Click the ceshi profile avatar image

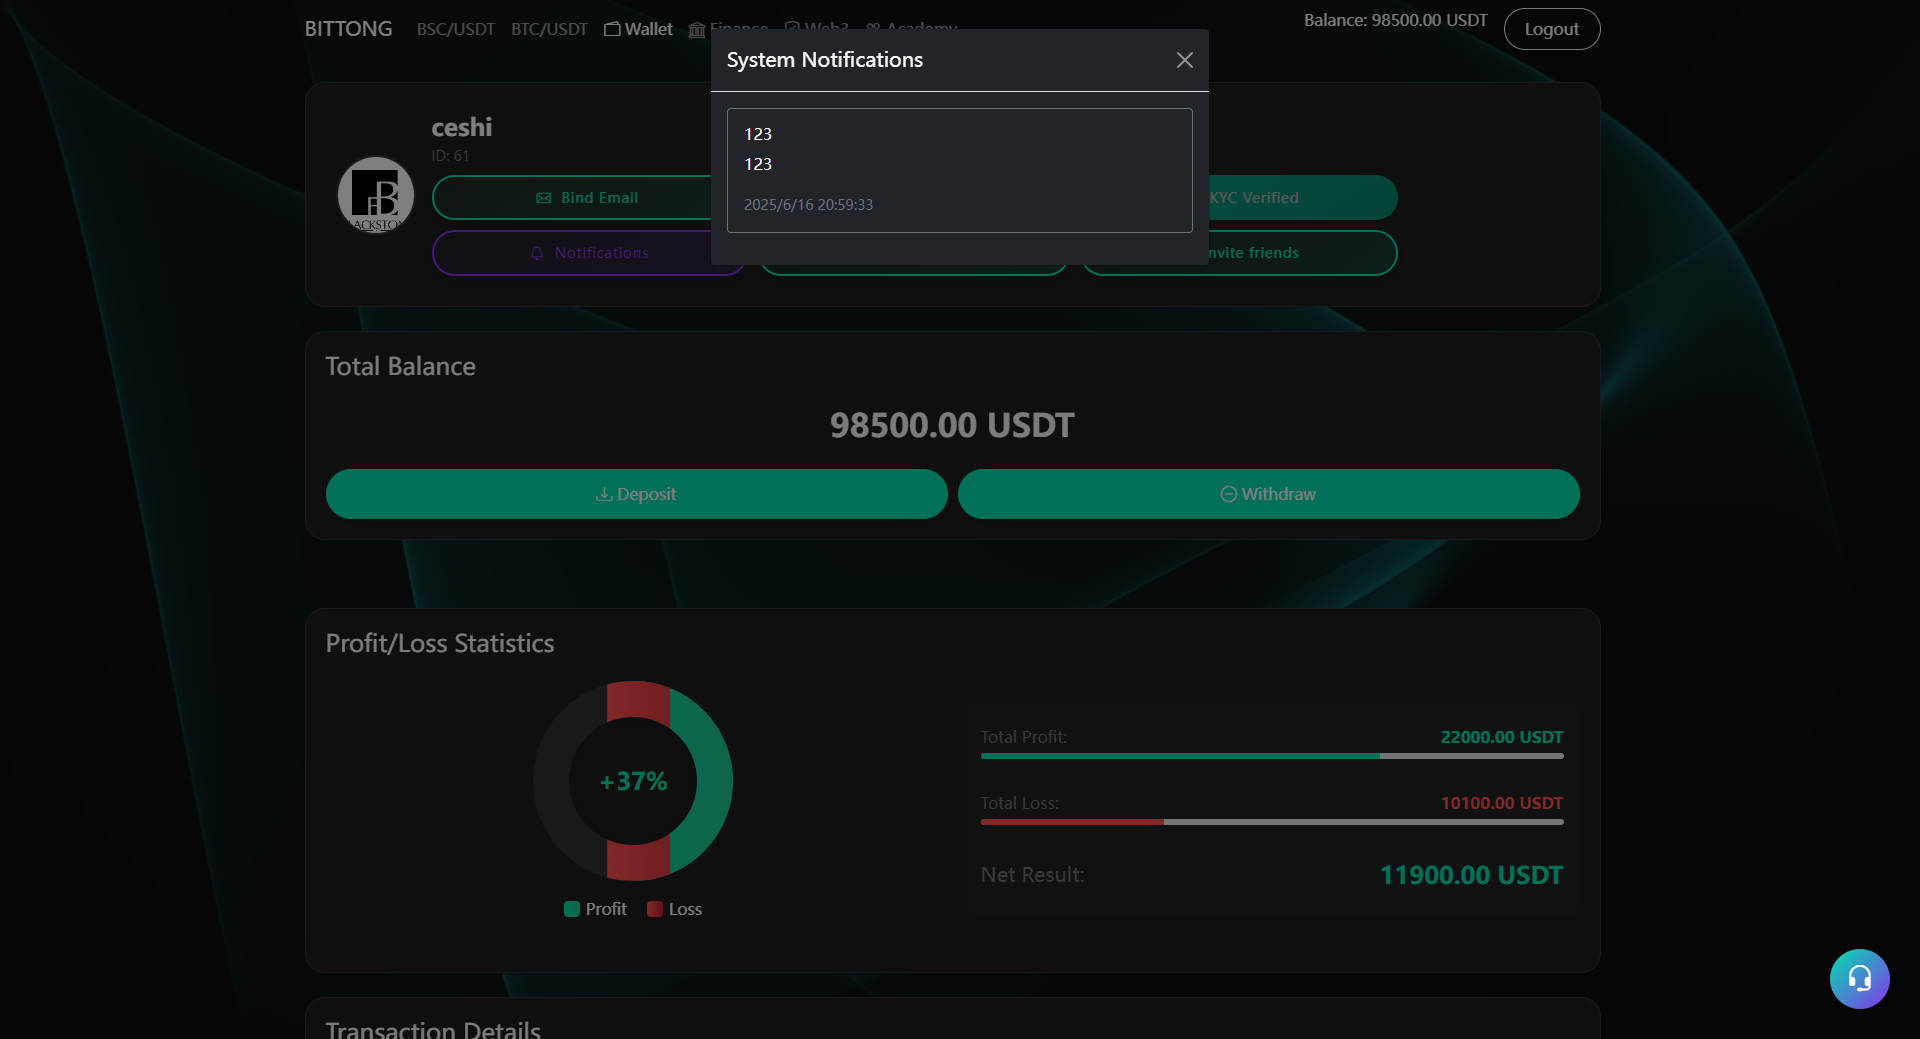click(376, 195)
